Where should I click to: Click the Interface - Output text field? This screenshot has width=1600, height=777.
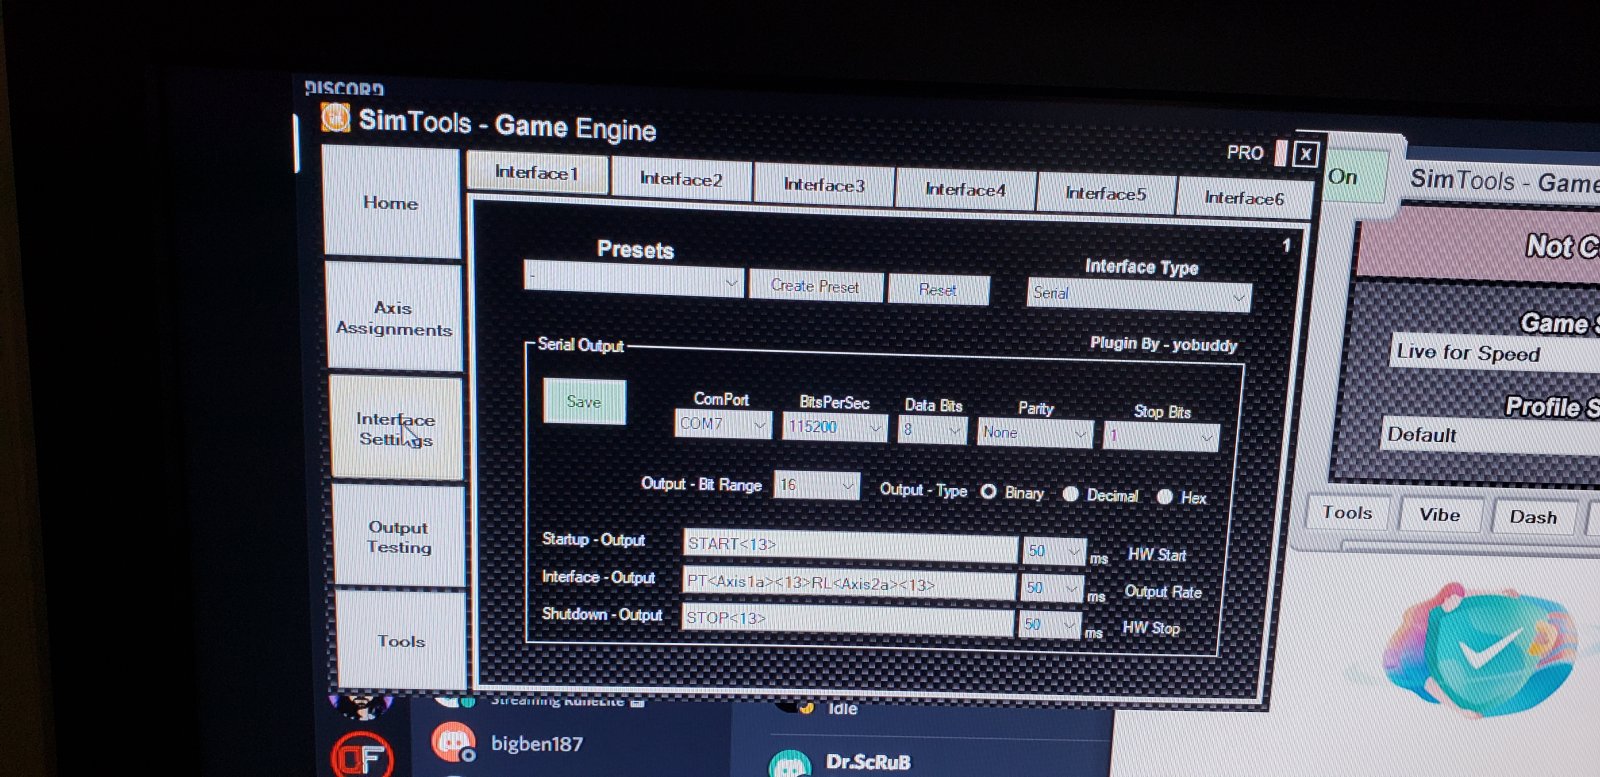[x=849, y=583]
